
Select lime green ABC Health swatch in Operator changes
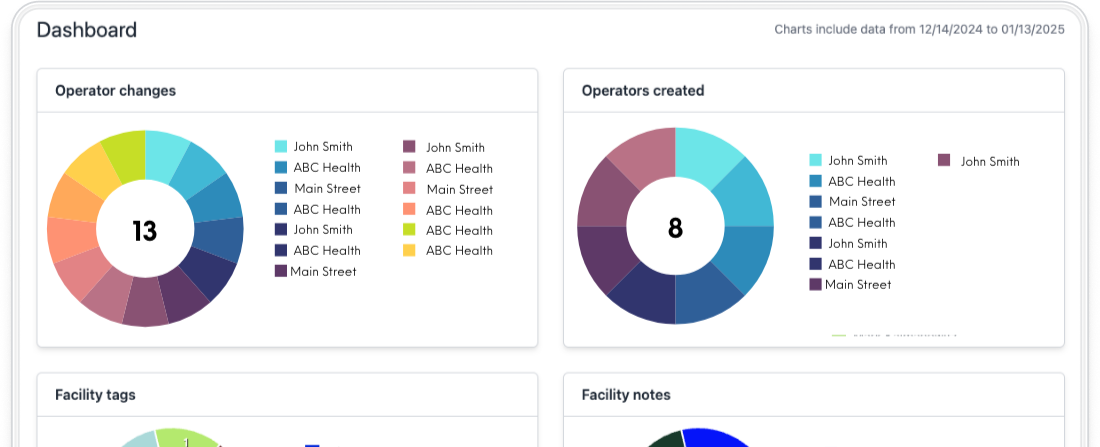(409, 230)
